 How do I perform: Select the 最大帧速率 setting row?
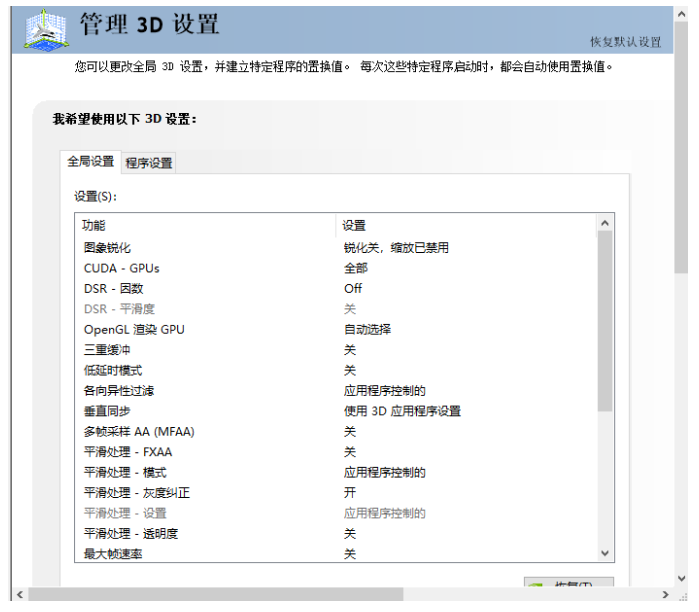(112, 554)
